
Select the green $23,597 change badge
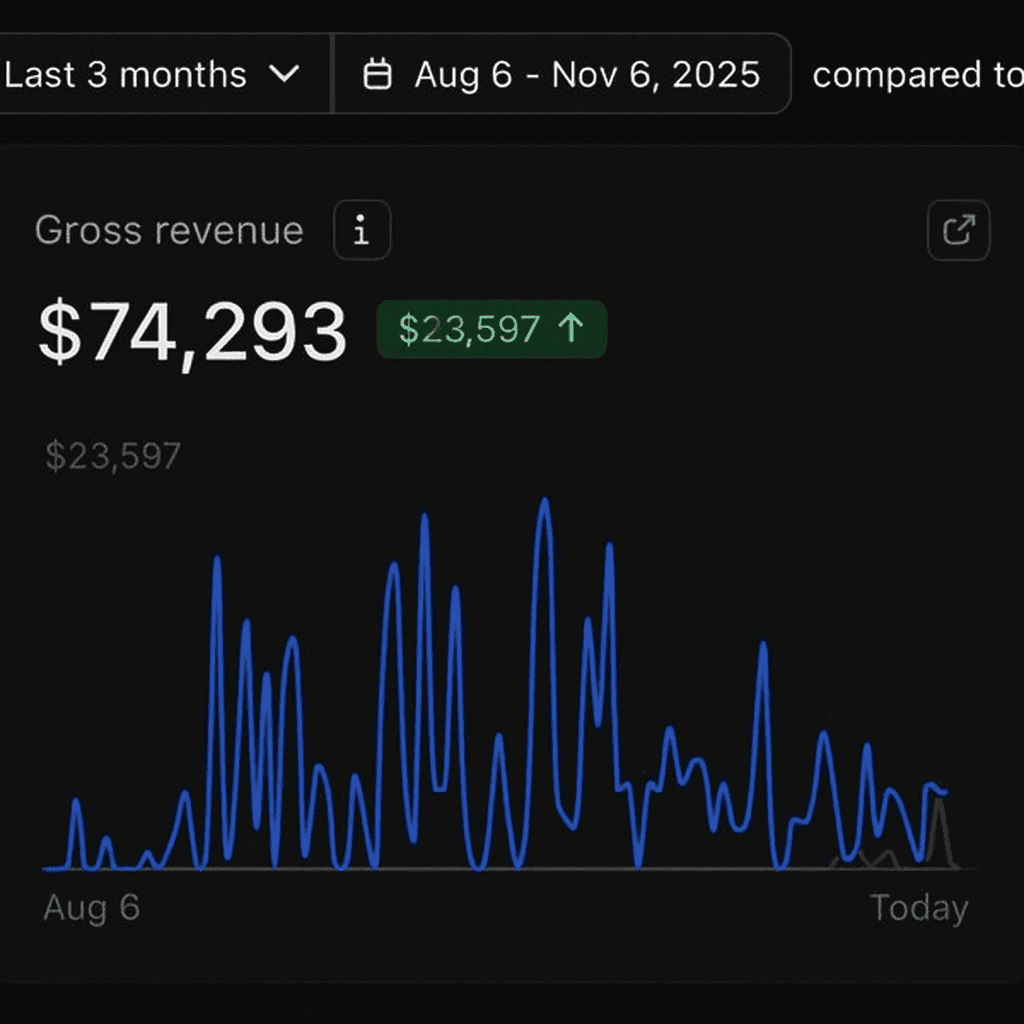491,329
